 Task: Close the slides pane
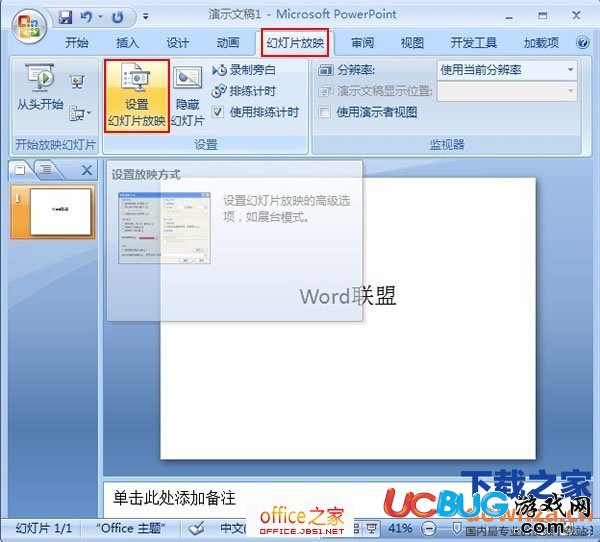(x=87, y=170)
